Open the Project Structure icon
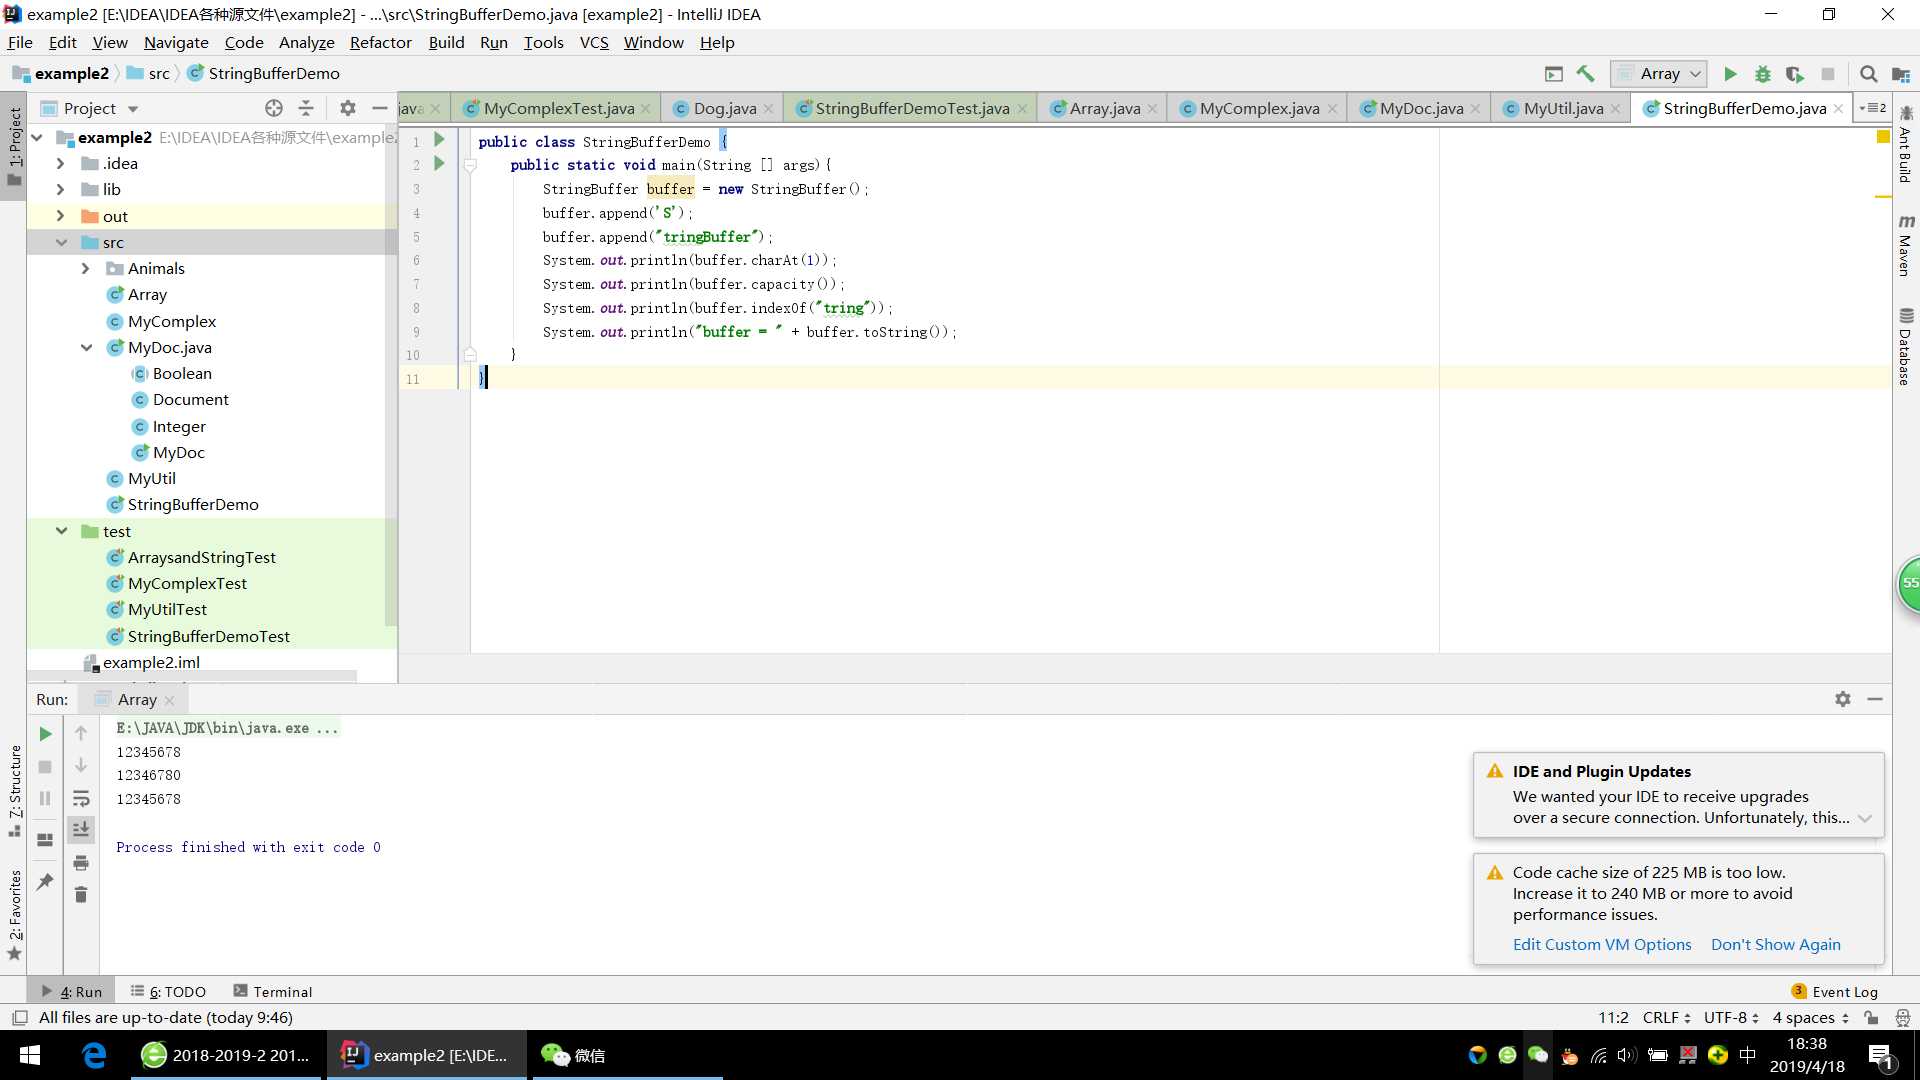 point(1901,75)
